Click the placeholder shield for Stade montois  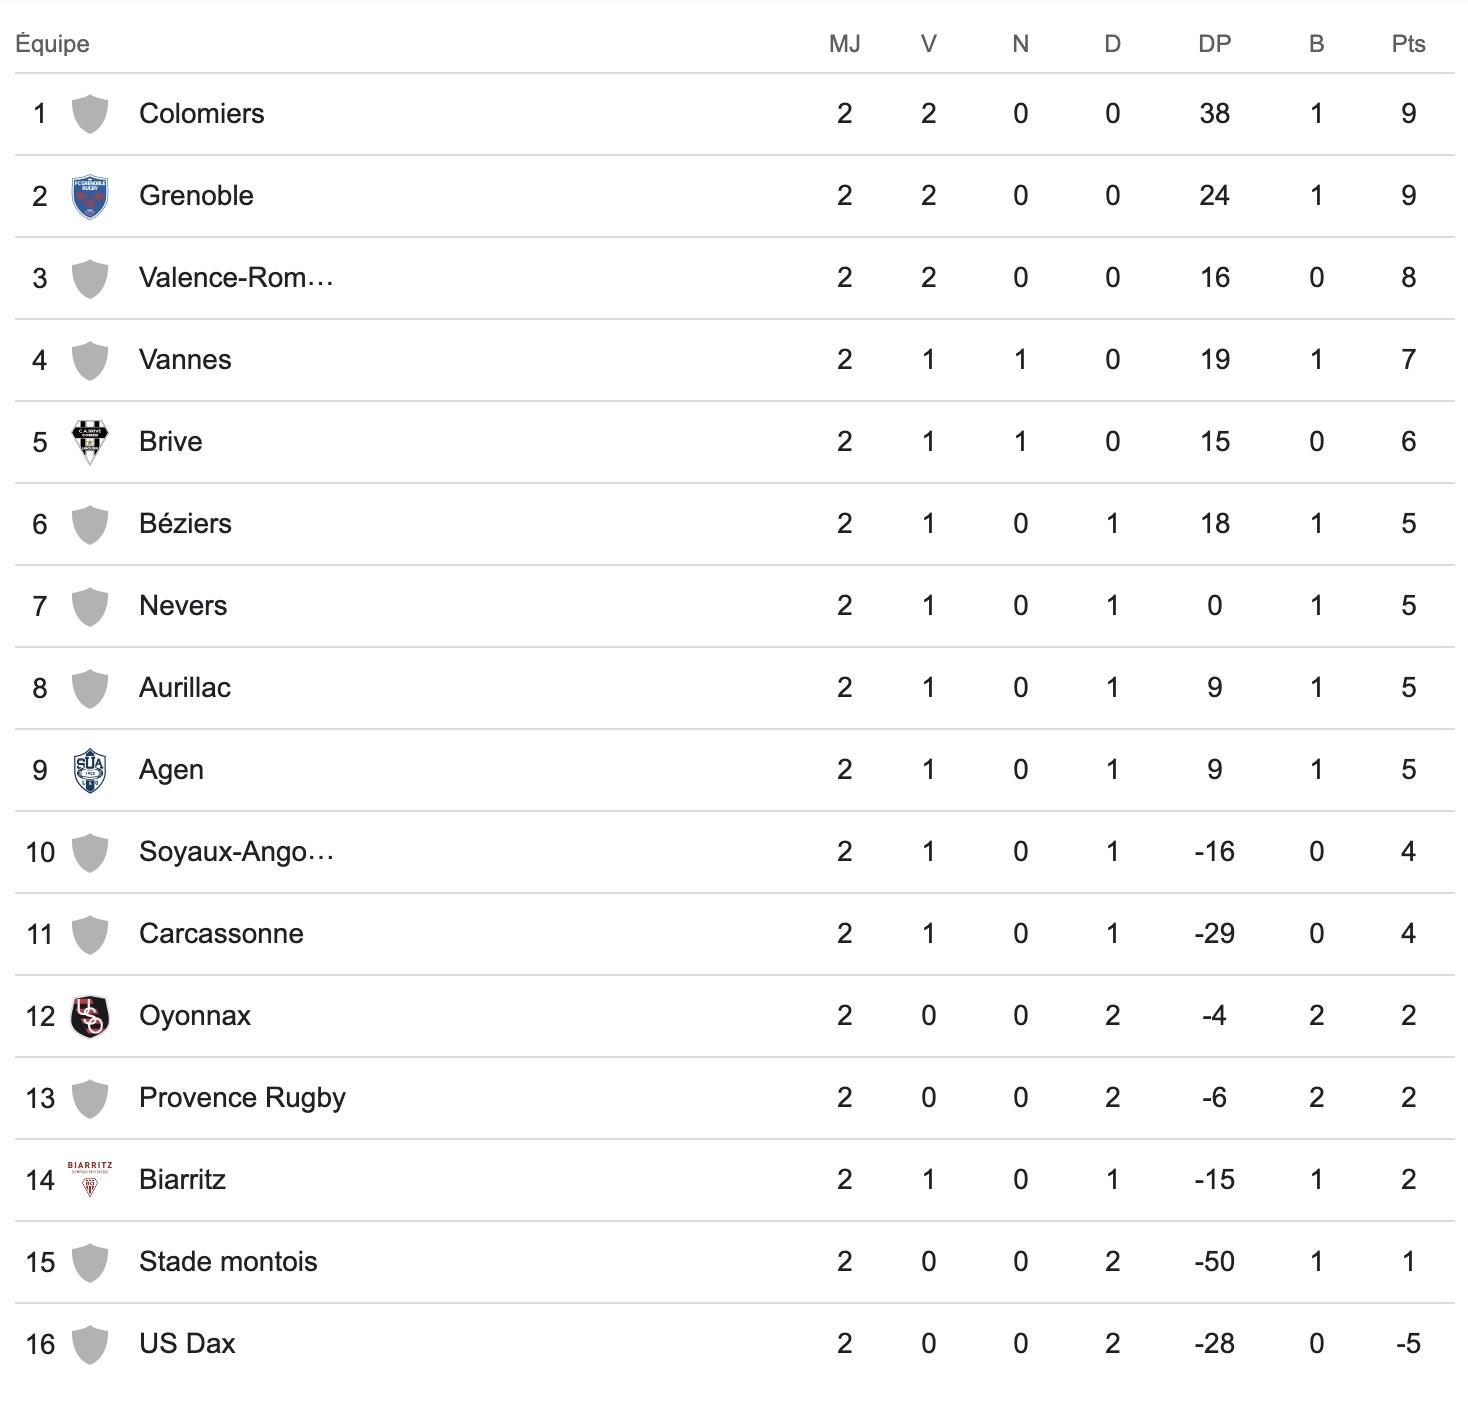(90, 1262)
